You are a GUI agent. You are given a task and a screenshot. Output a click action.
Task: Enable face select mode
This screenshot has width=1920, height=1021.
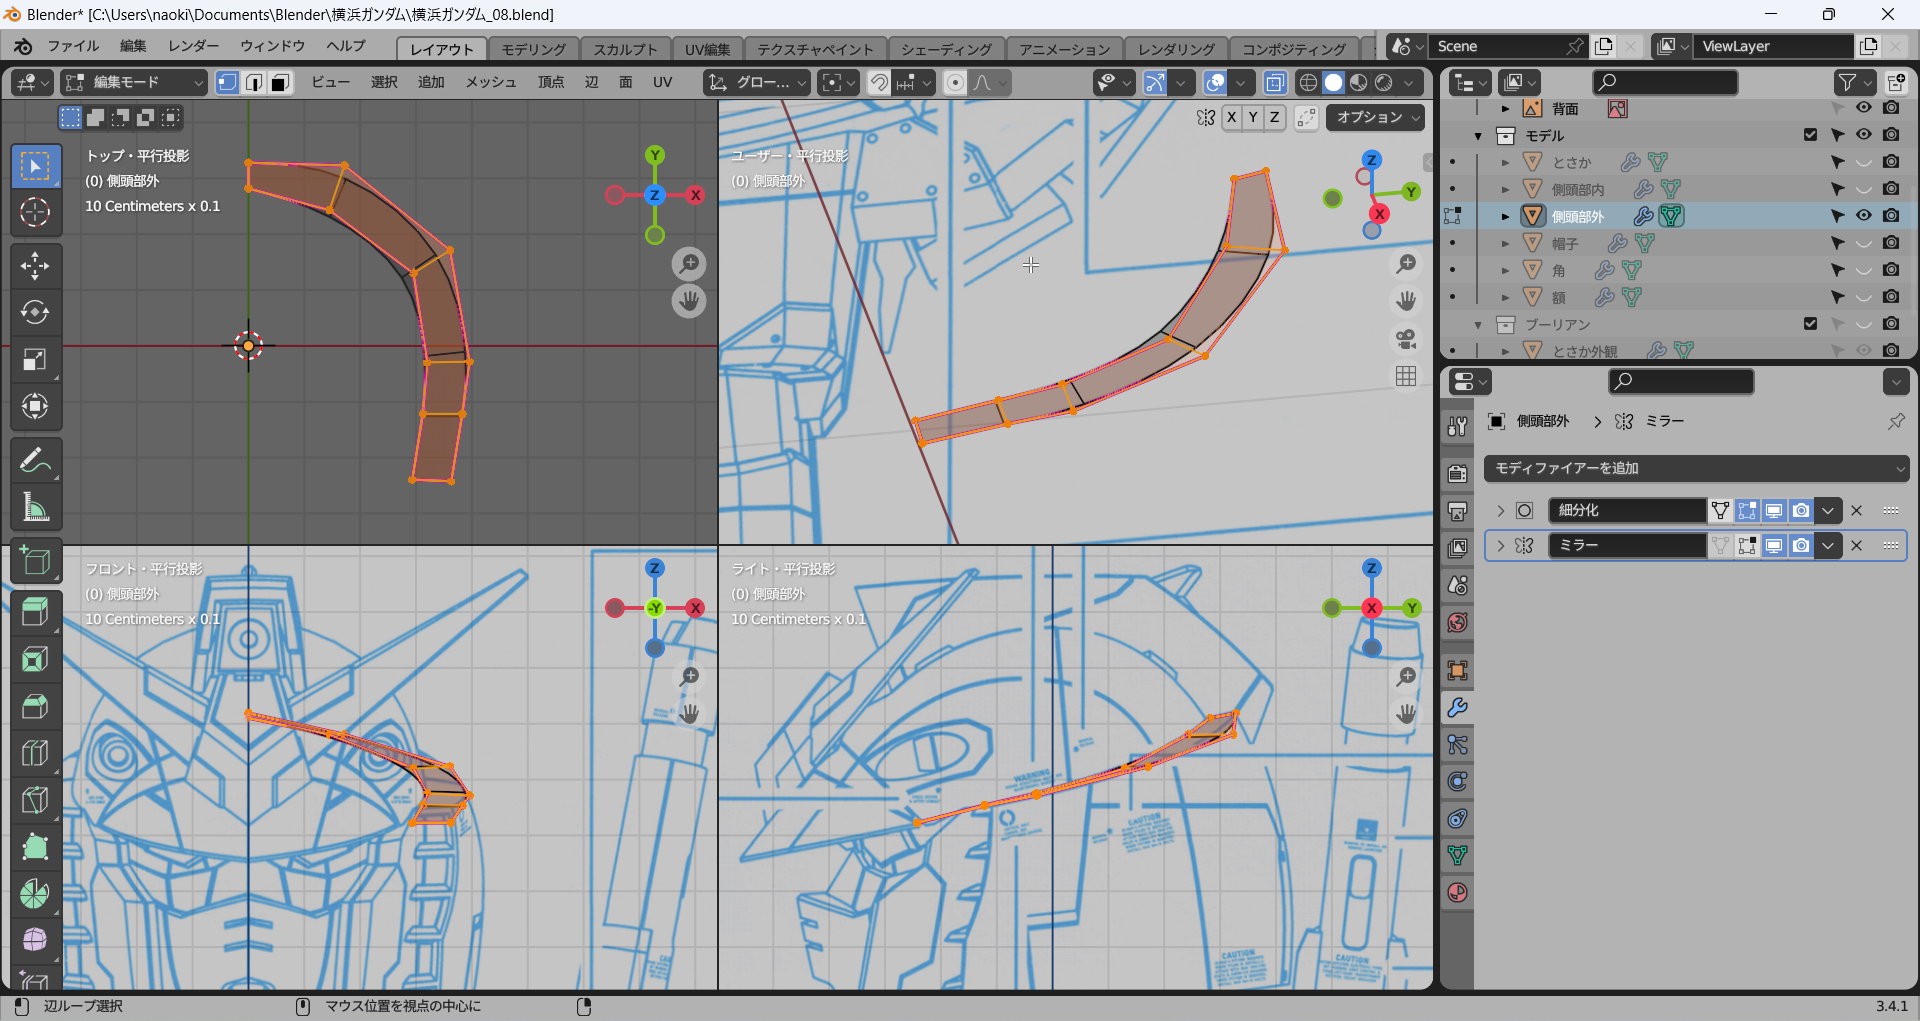click(x=281, y=83)
